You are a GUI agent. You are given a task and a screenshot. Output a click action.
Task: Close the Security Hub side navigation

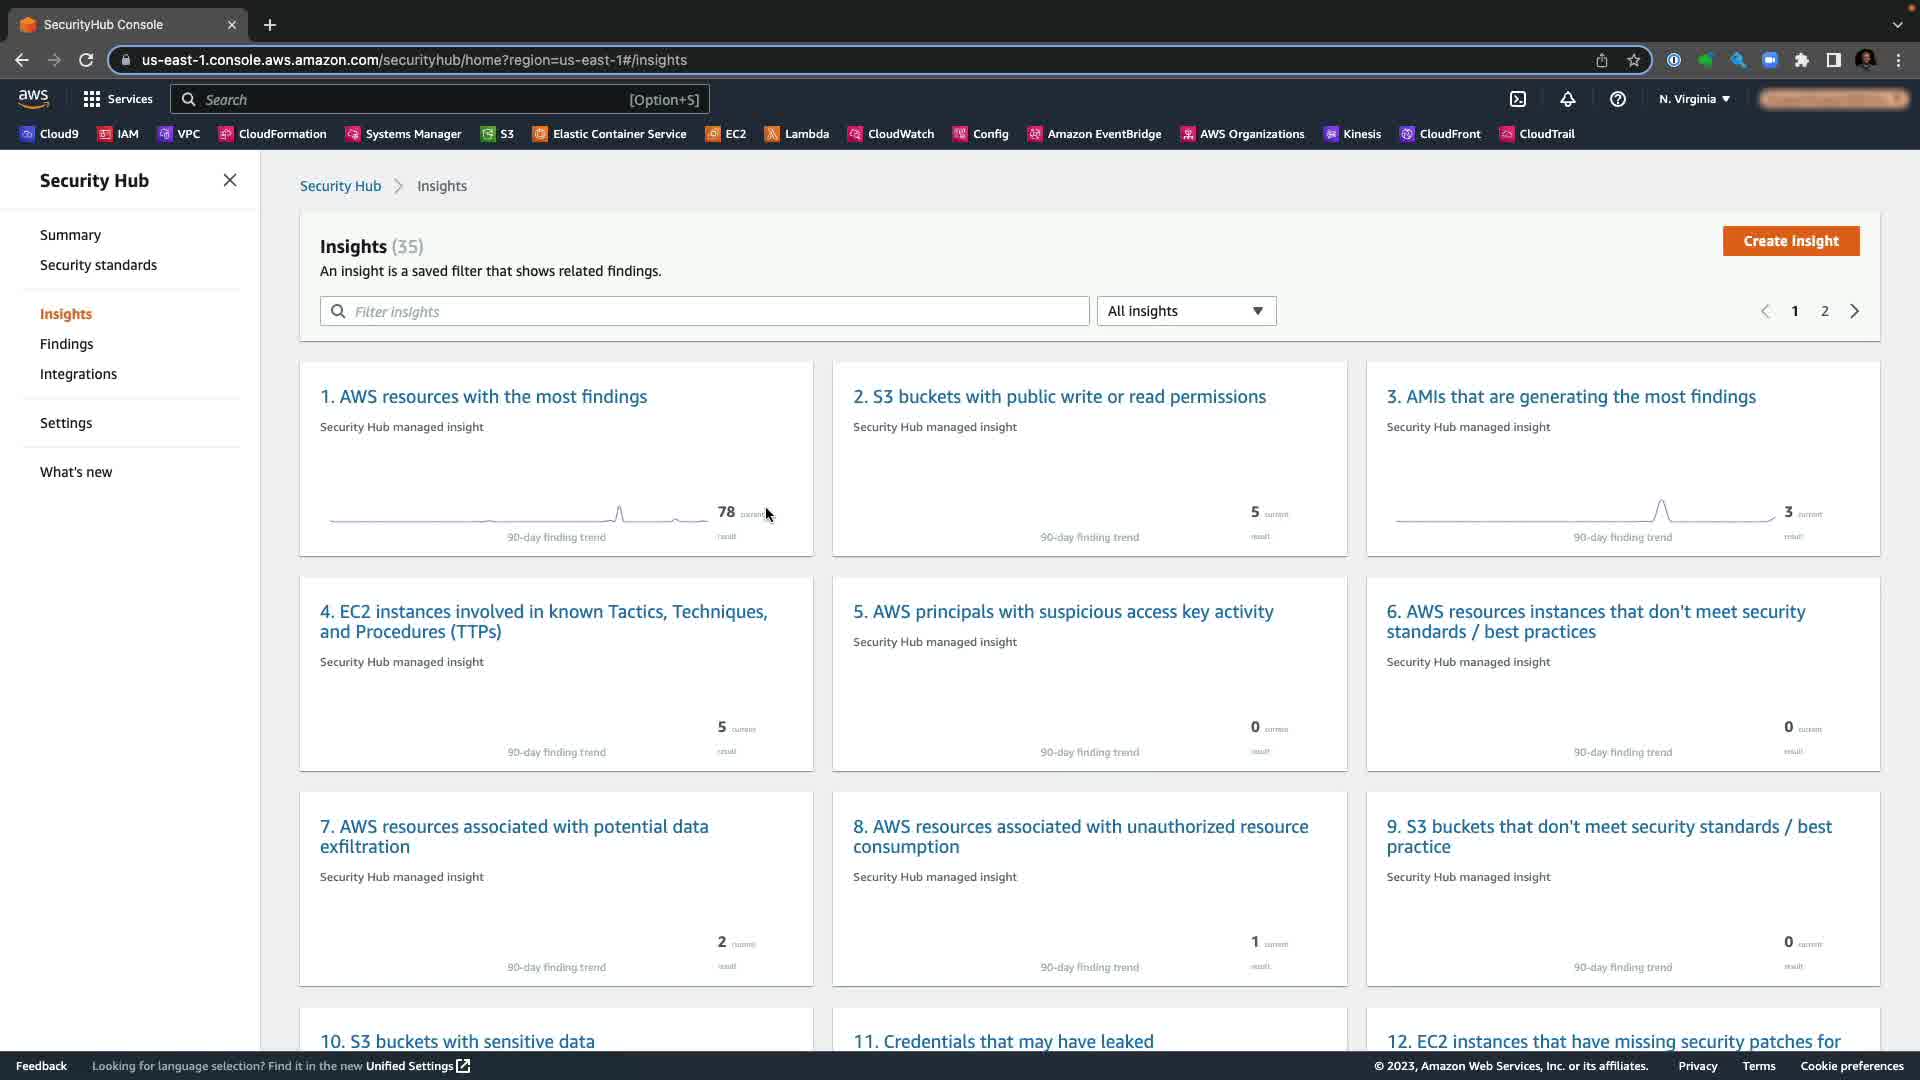coord(230,180)
